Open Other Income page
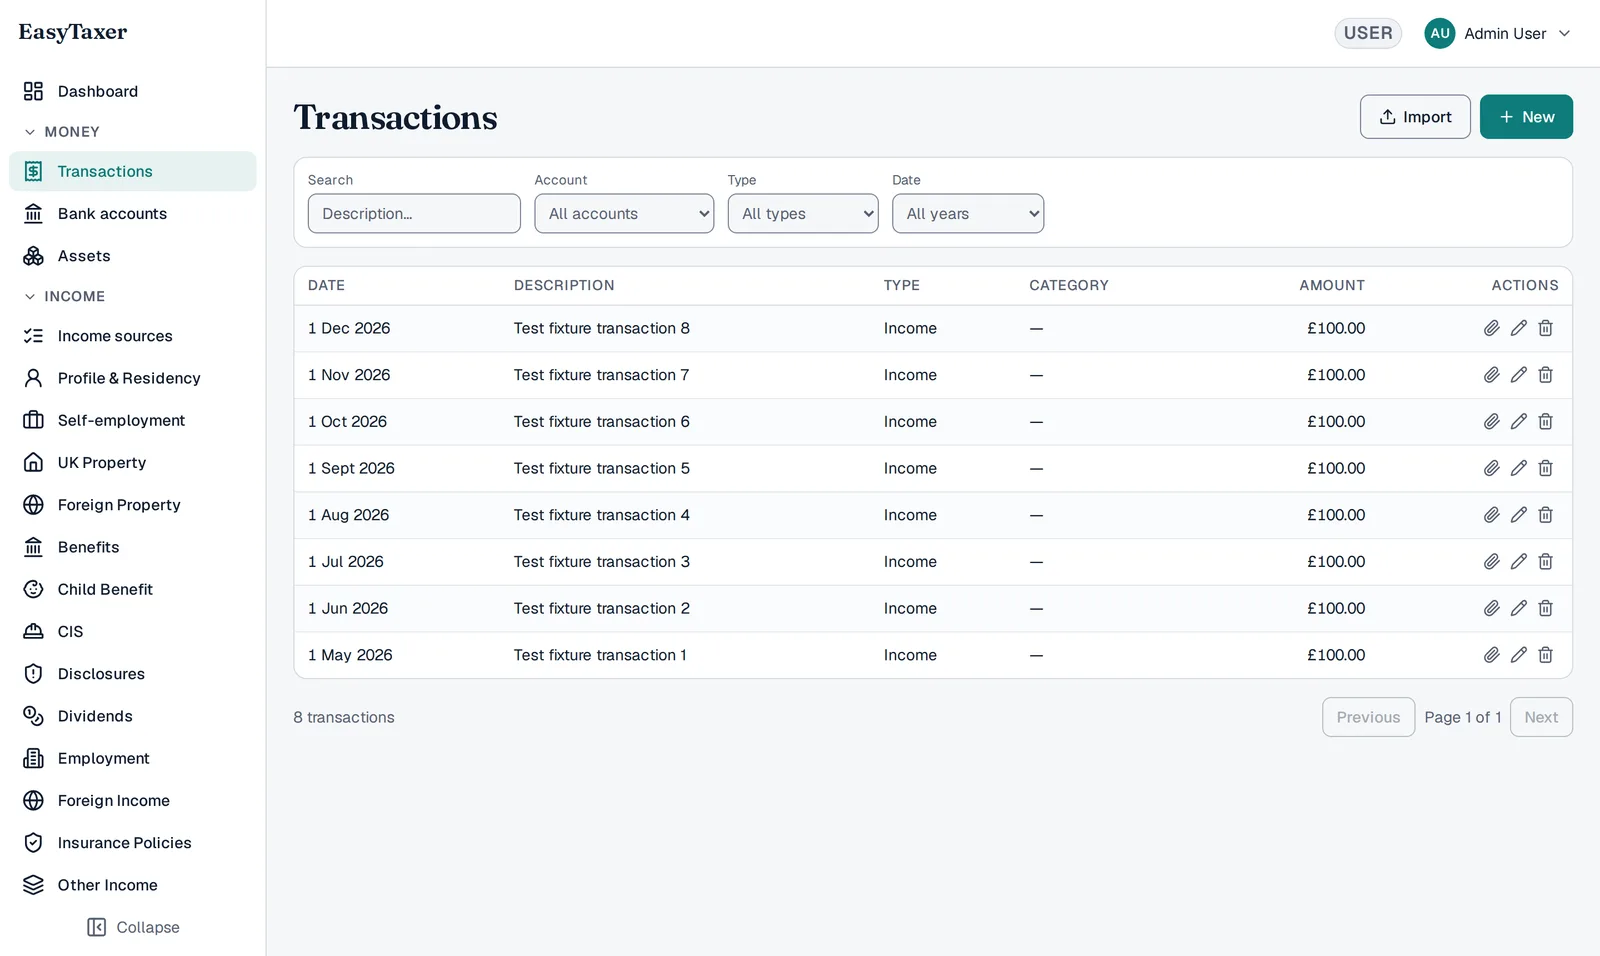Viewport: 1600px width, 956px height. click(x=133, y=885)
